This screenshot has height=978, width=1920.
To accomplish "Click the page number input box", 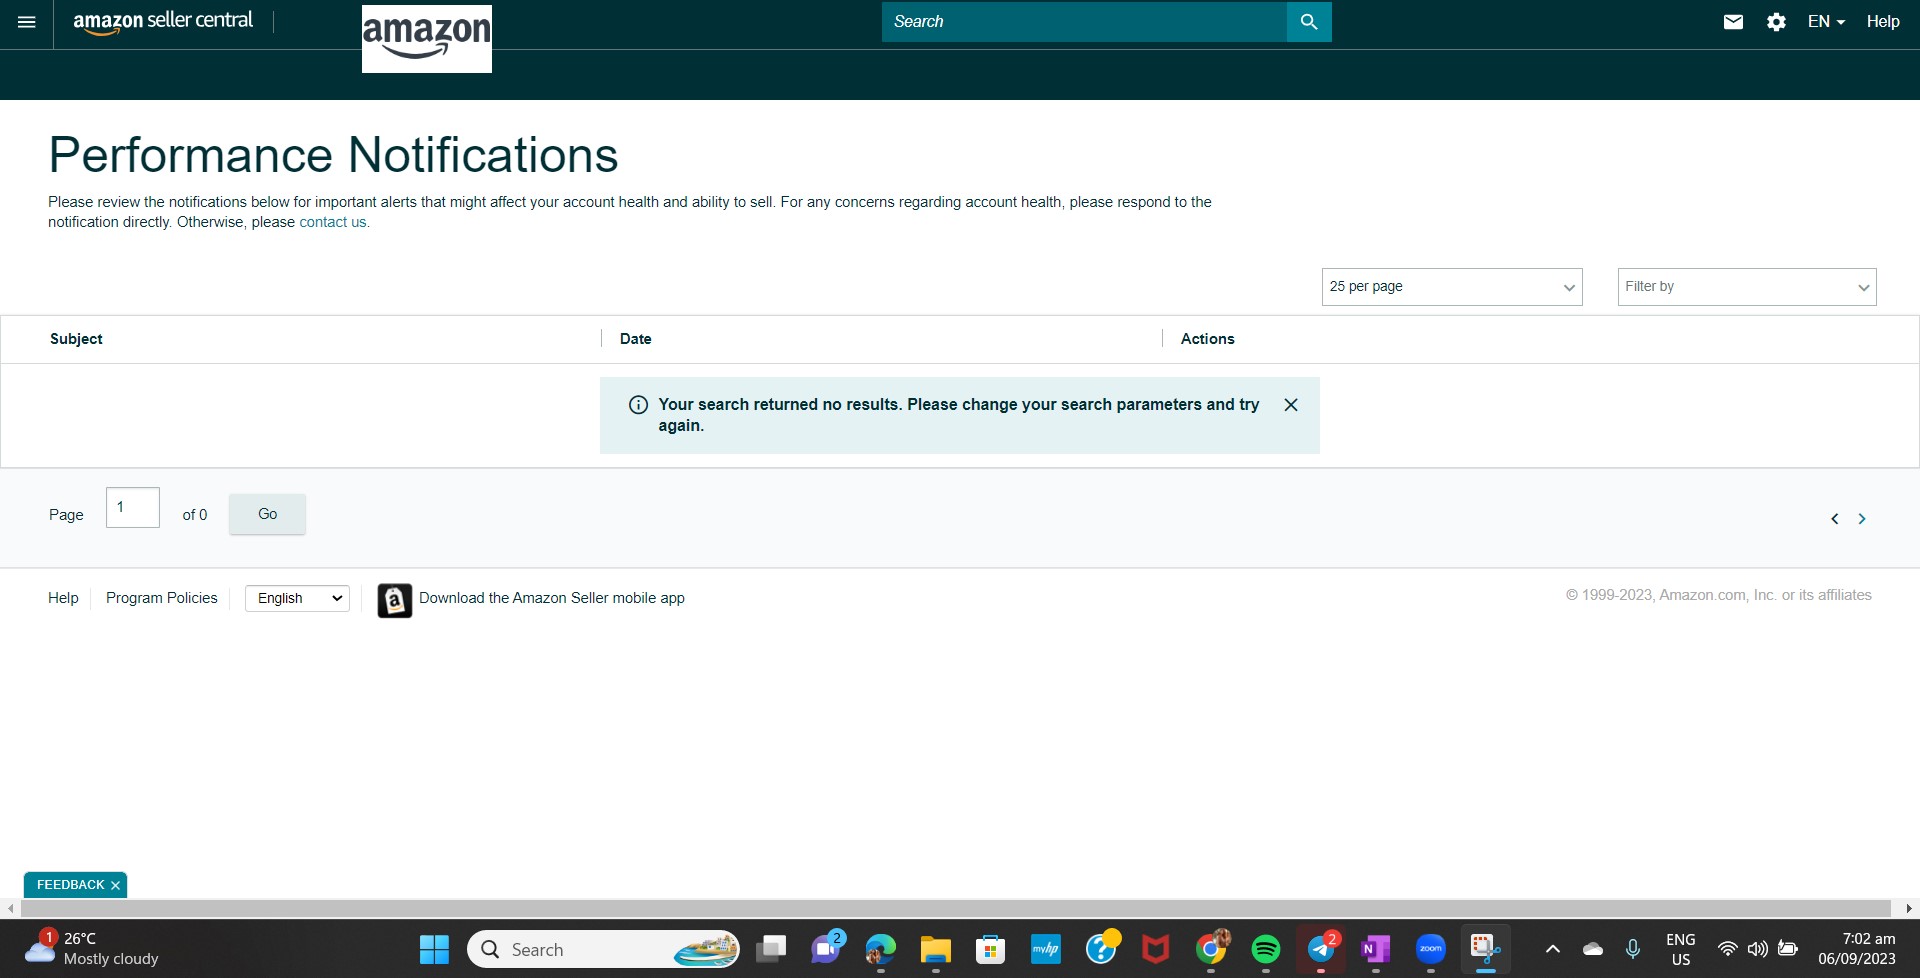I will (x=133, y=508).
